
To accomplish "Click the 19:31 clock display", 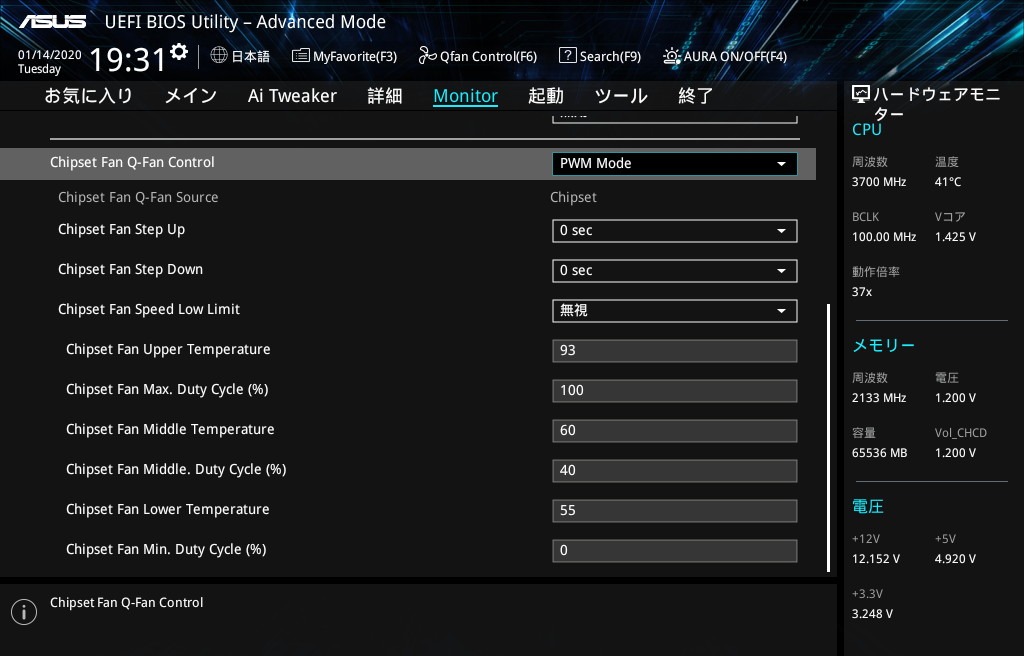I will click(x=128, y=60).
